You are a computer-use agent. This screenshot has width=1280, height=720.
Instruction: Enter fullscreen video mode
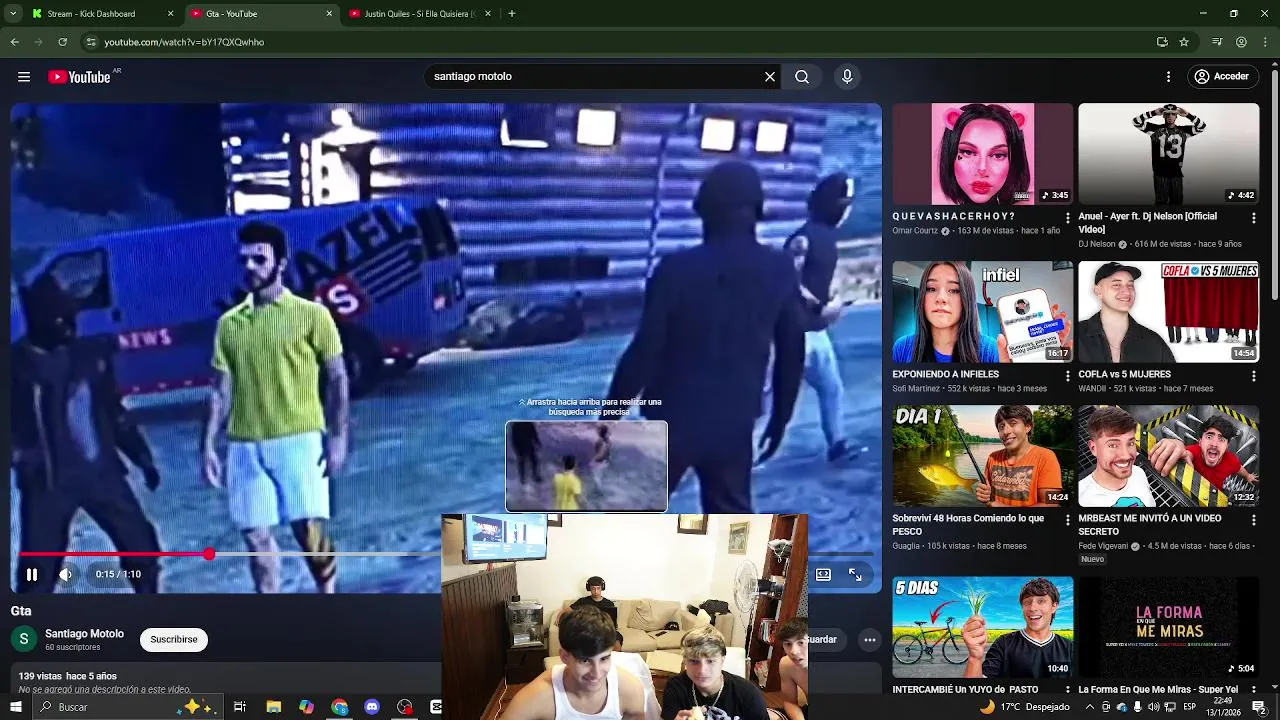855,575
